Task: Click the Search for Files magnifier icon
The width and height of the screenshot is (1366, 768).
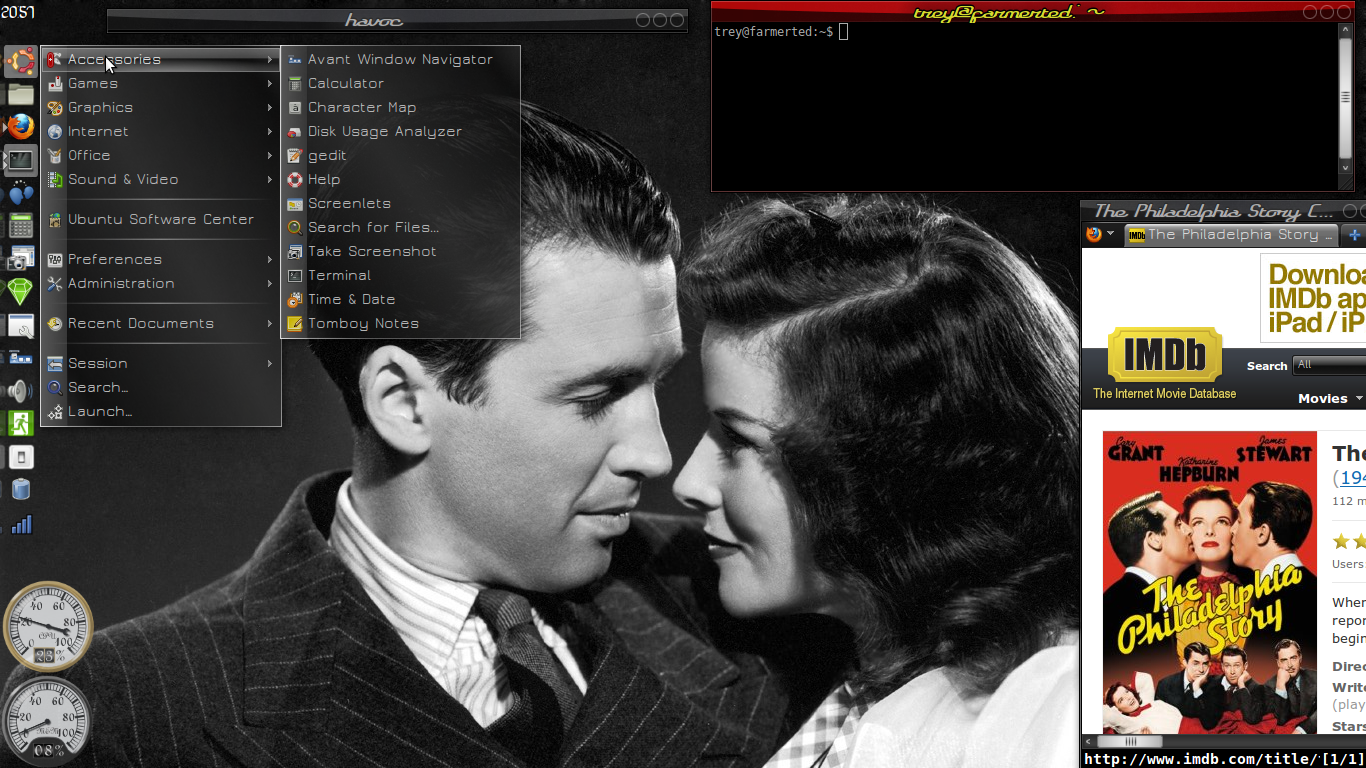Action: coord(294,228)
